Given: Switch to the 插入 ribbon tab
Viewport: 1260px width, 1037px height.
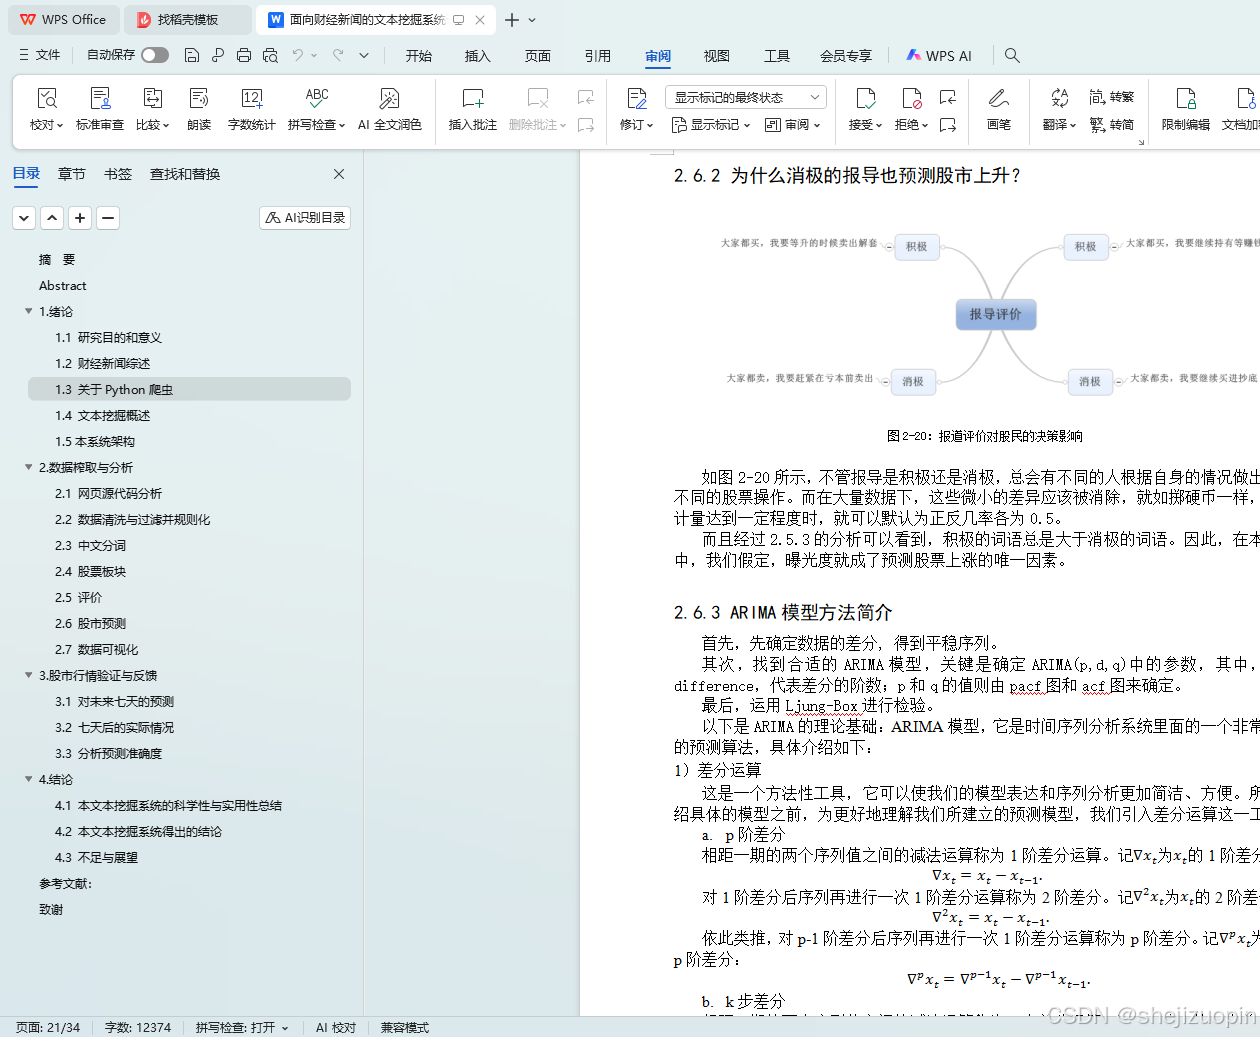Looking at the screenshot, I should click(x=478, y=56).
